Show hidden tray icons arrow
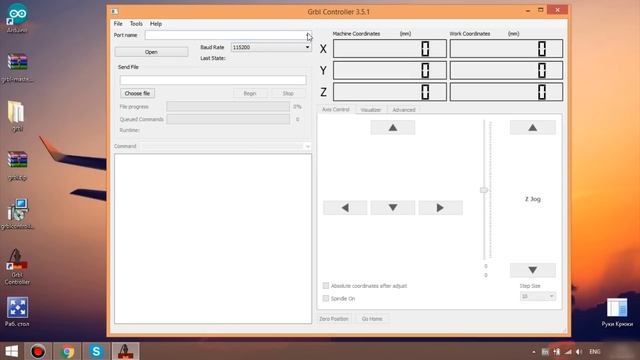640x360 pixels. click(x=533, y=351)
